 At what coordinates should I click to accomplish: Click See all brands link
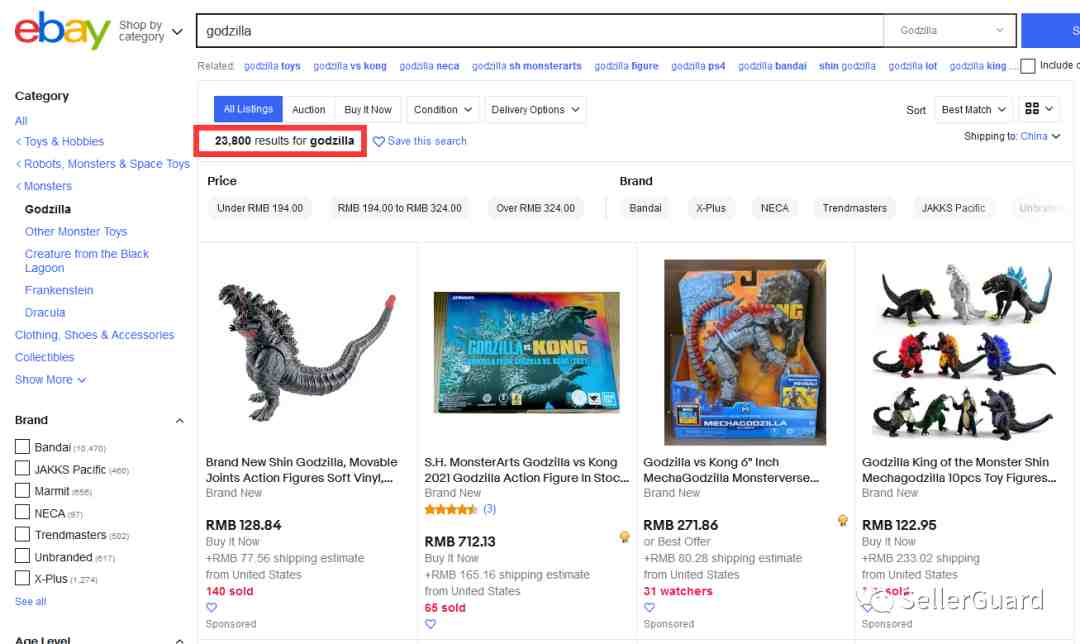pyautogui.click(x=31, y=601)
